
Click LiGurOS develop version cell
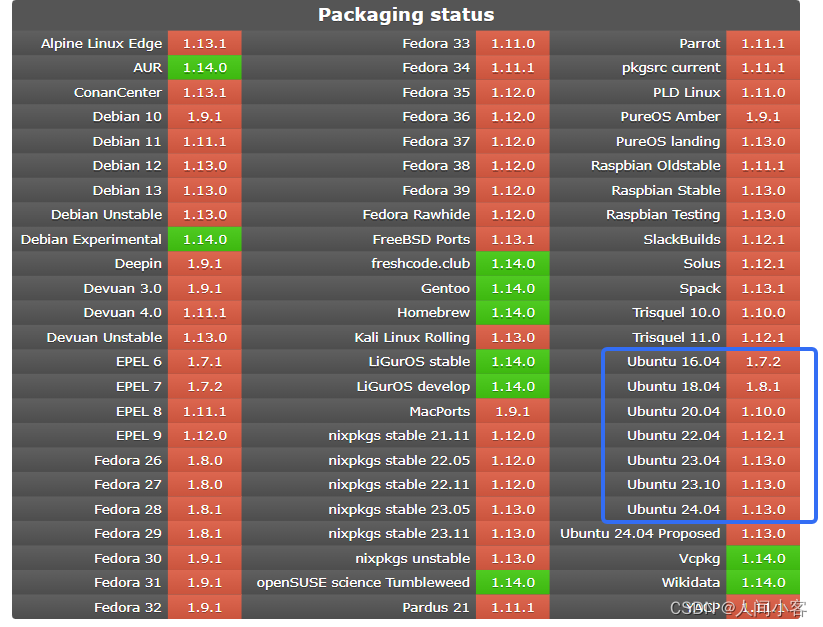(x=513, y=387)
